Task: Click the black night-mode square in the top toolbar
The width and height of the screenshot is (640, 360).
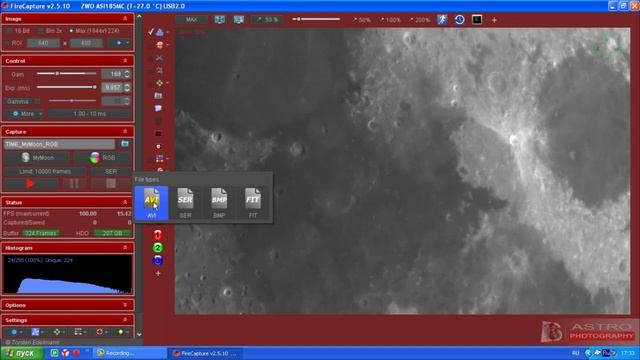Action: point(477,20)
